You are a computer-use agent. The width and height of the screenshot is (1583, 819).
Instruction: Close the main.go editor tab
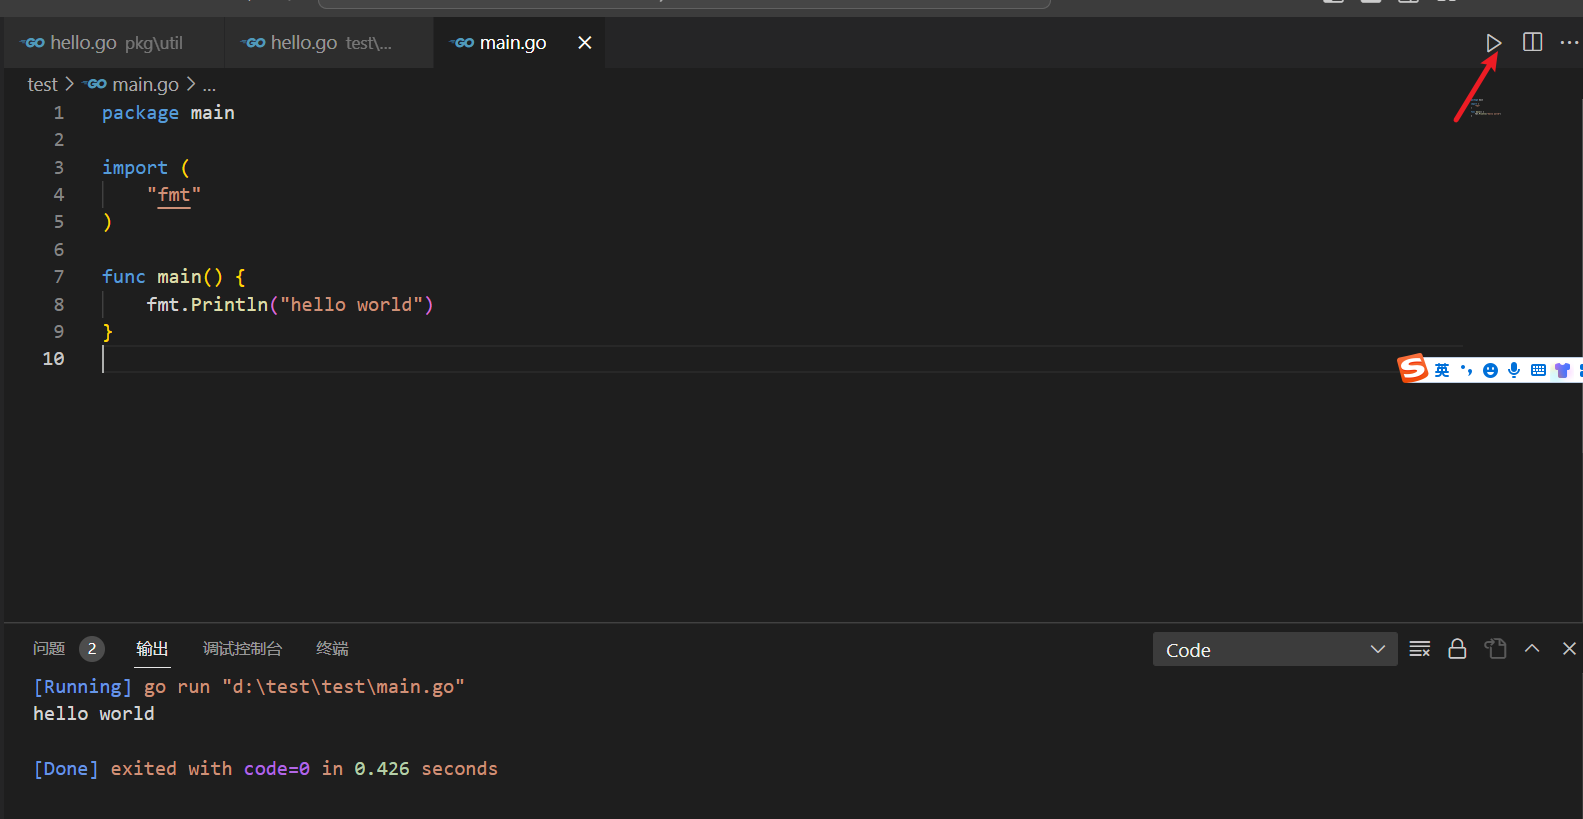point(585,42)
